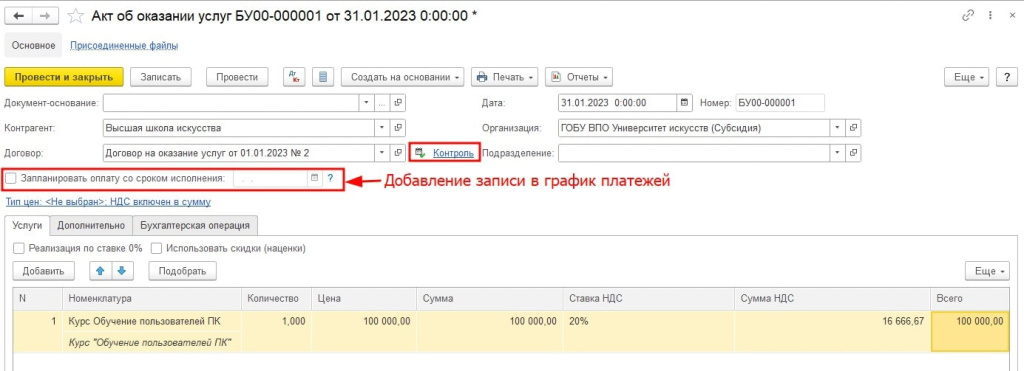Click Цена column header
This screenshot has width=1024, height=371.
click(x=364, y=298)
